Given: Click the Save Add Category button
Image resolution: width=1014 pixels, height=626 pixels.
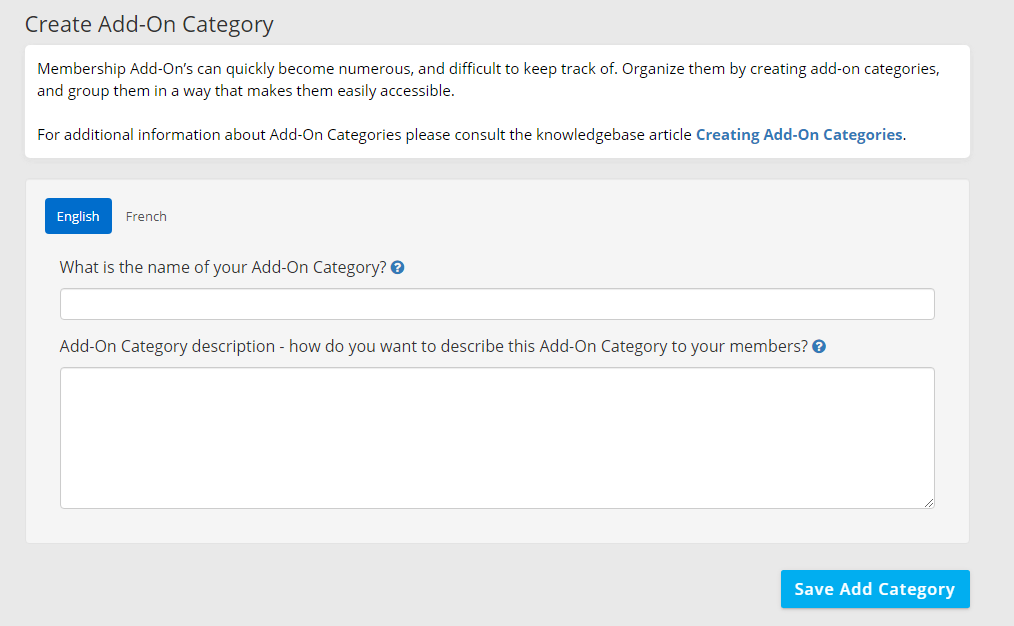Looking at the screenshot, I should click(x=875, y=589).
